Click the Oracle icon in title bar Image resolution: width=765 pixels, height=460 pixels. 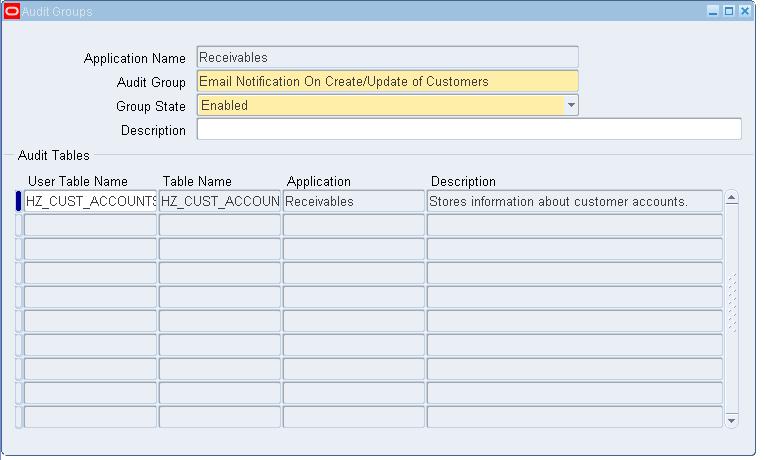[12, 11]
